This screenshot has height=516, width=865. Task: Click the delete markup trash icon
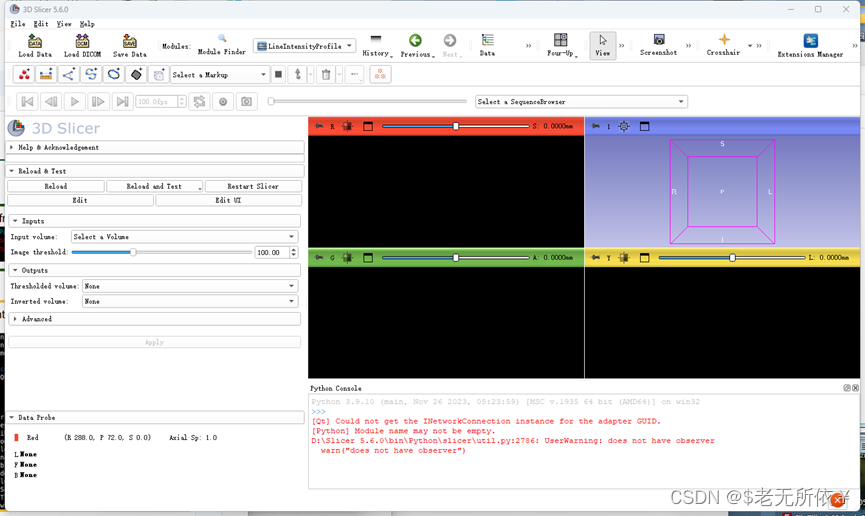click(326, 75)
